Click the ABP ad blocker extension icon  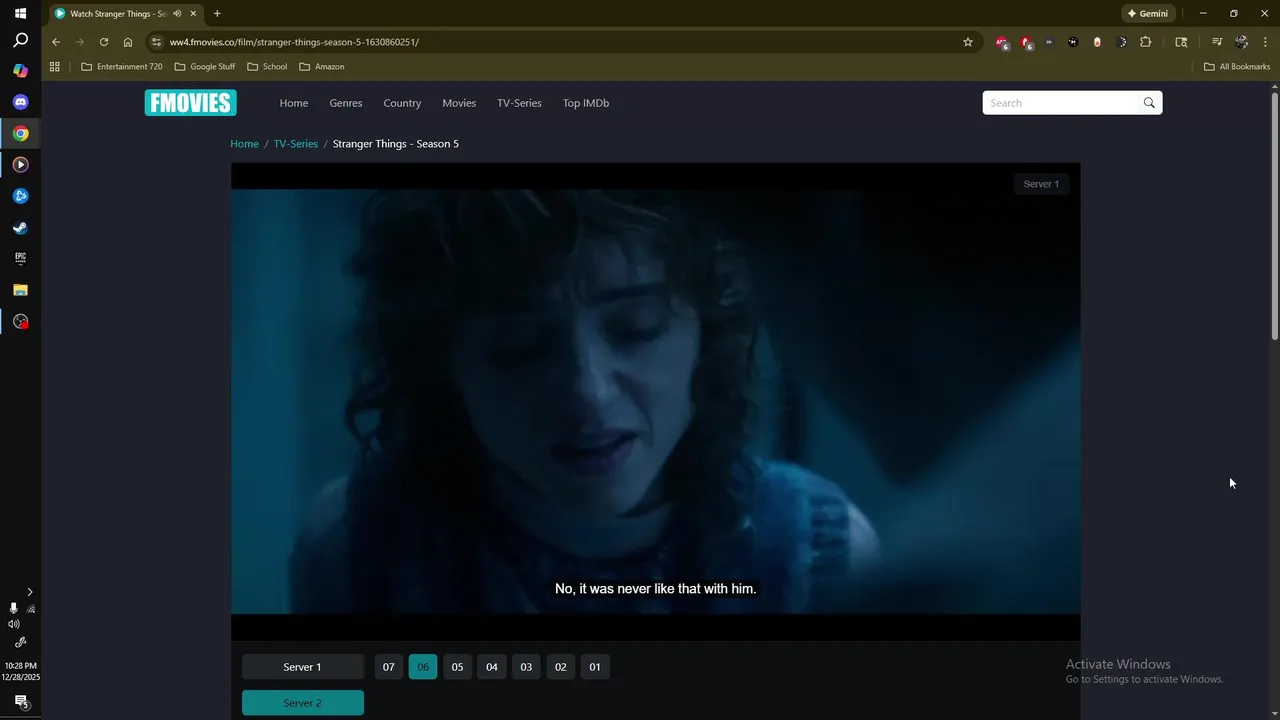[x=1001, y=42]
